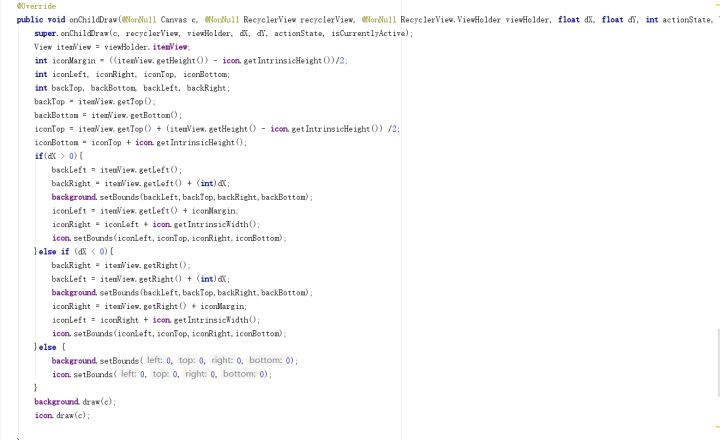The width and height of the screenshot is (720, 440).
Task: Click the 'int iconMargin' declaration line
Action: click(191, 61)
